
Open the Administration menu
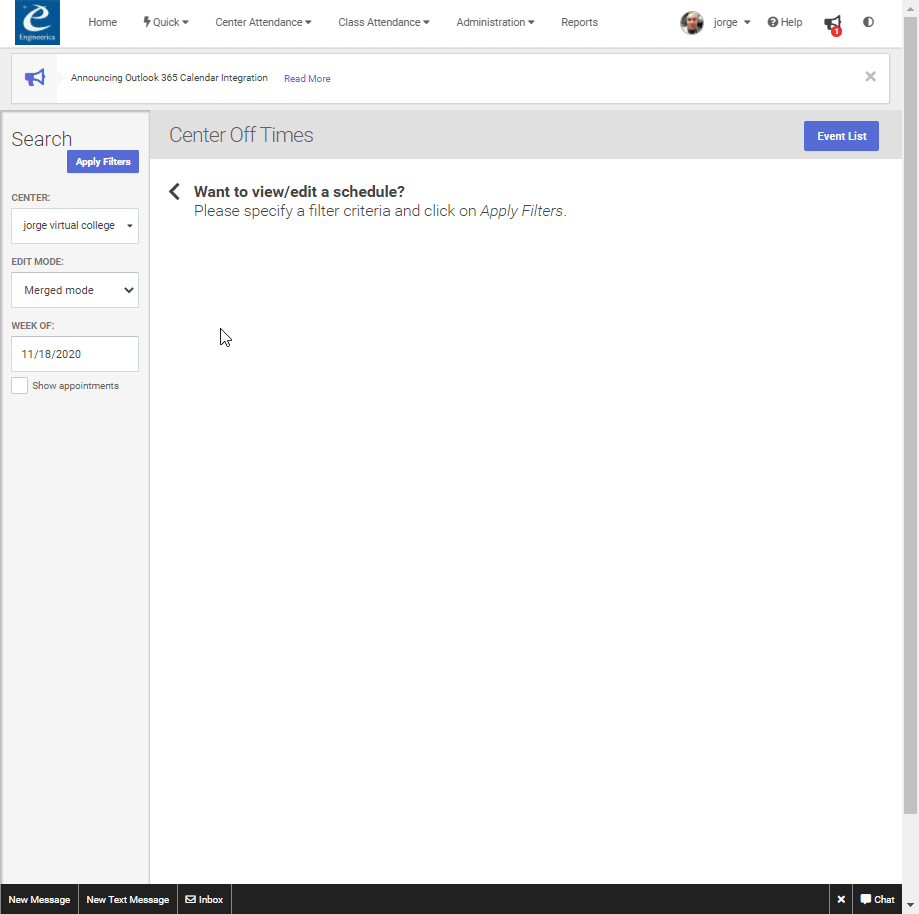click(495, 22)
